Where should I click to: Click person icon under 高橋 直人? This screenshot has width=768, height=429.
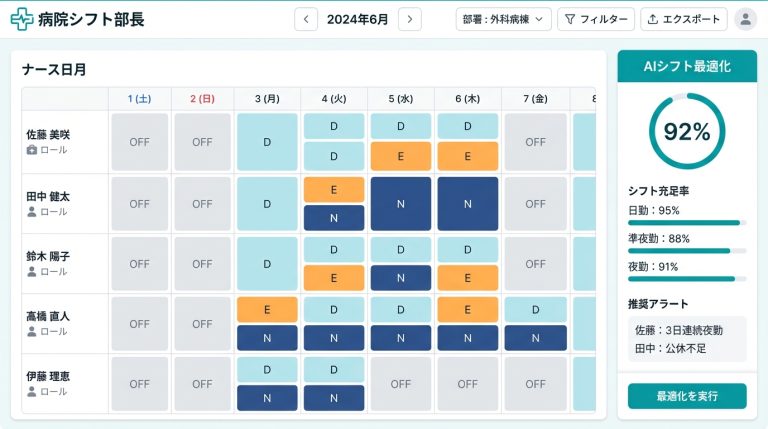(x=31, y=331)
